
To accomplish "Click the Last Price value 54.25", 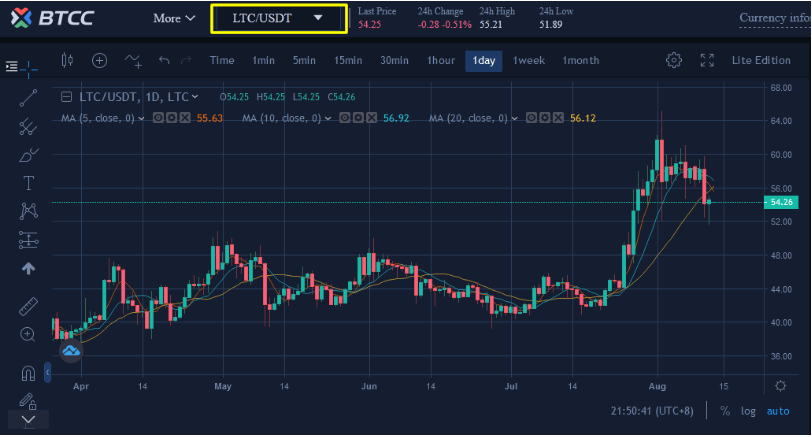I will (x=369, y=25).
